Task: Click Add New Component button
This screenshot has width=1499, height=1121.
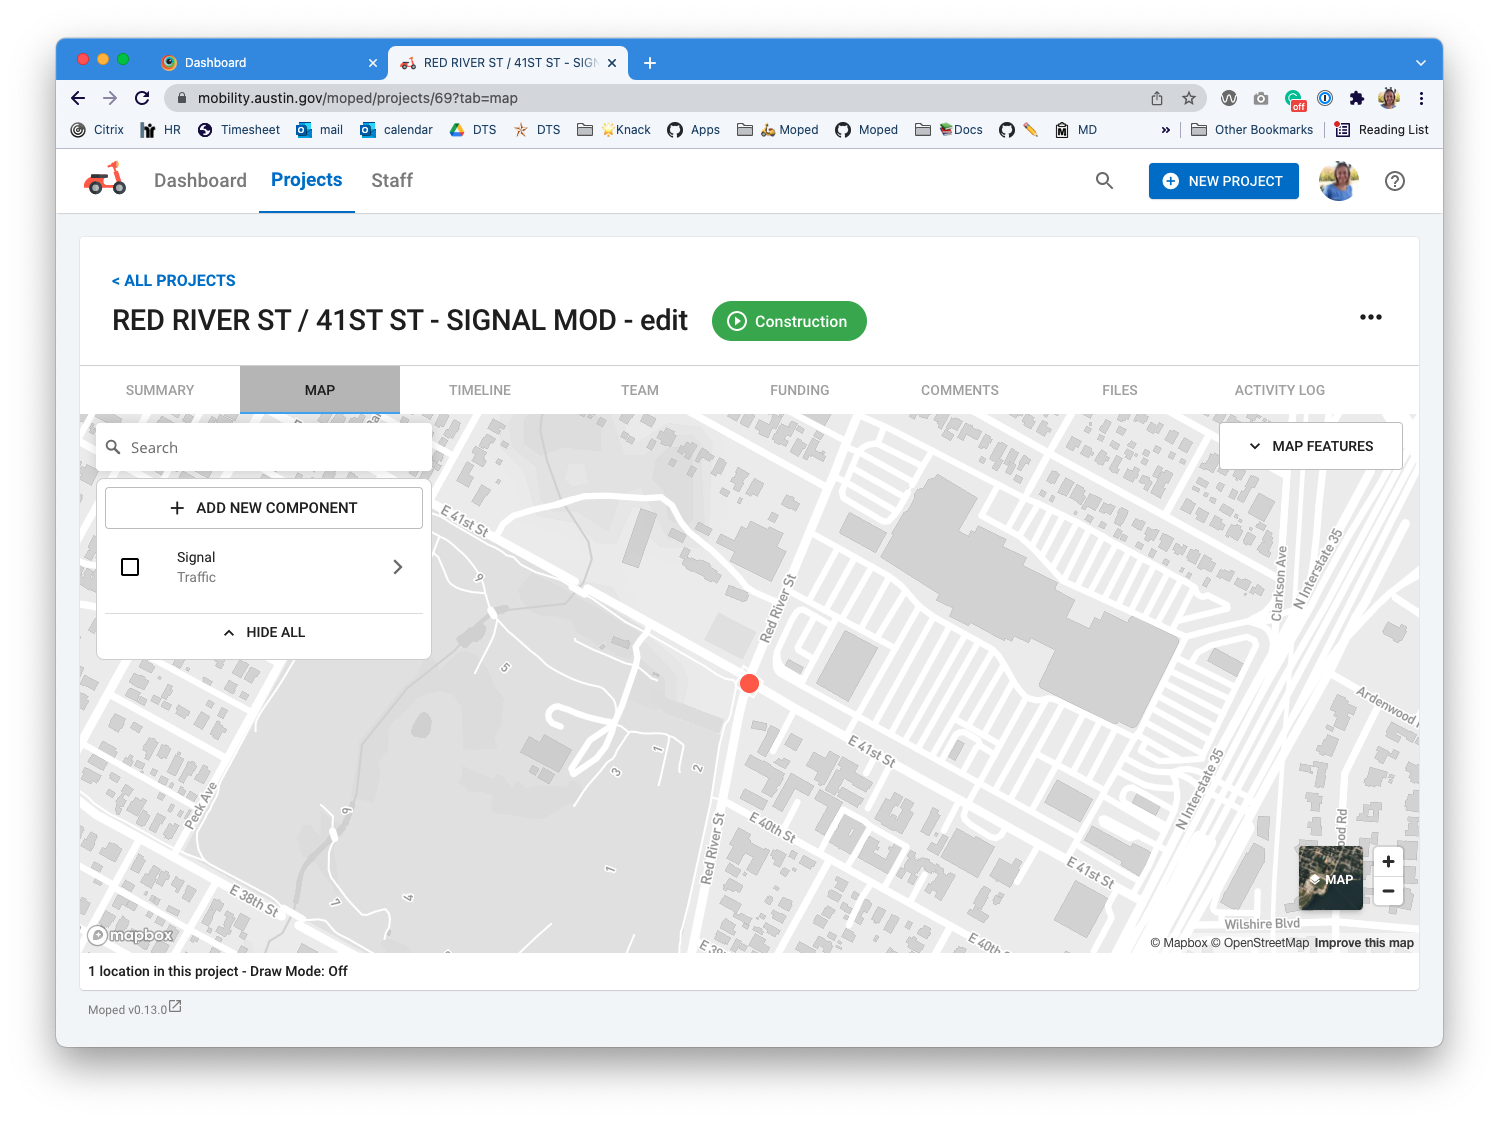Action: 264,508
